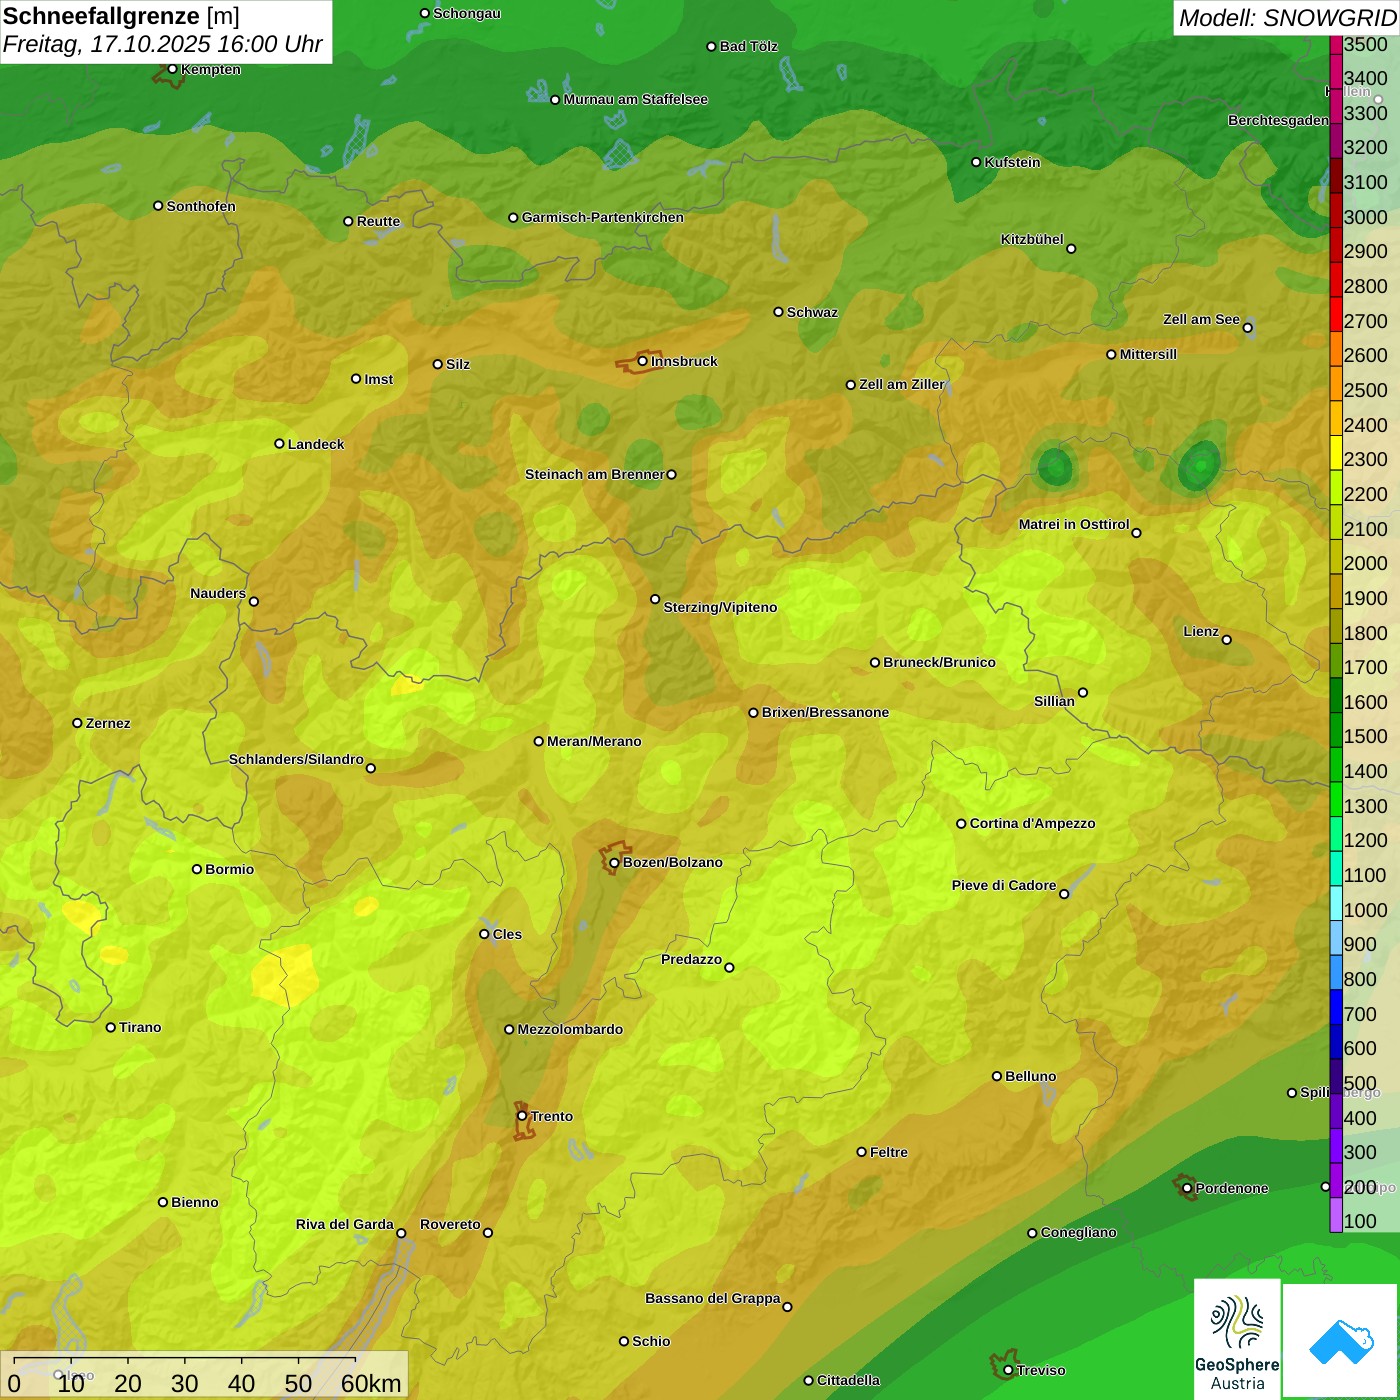Click the Treviso city marker
Image resolution: width=1400 pixels, height=1400 pixels.
tap(1008, 1370)
